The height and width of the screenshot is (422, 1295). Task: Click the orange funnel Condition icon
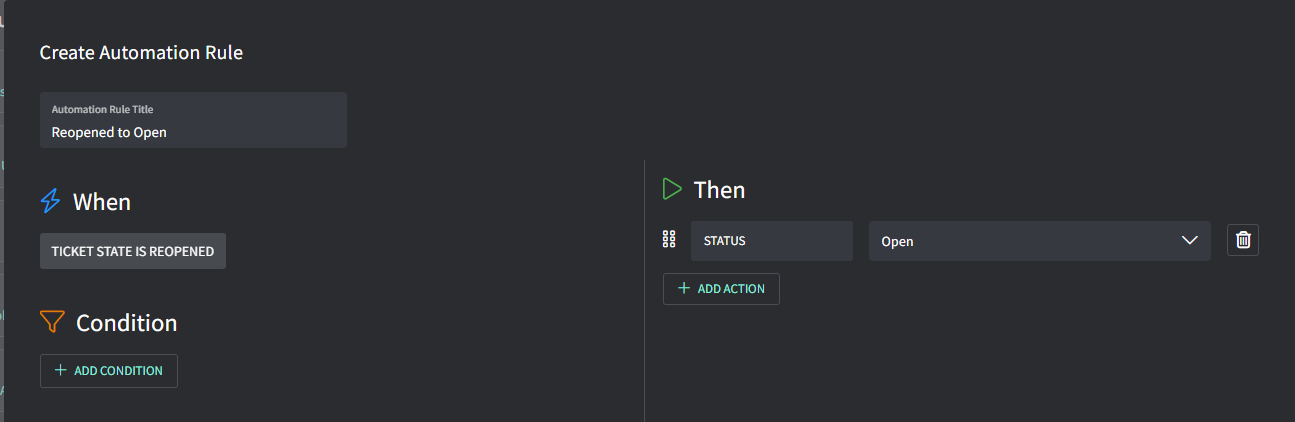click(x=52, y=322)
